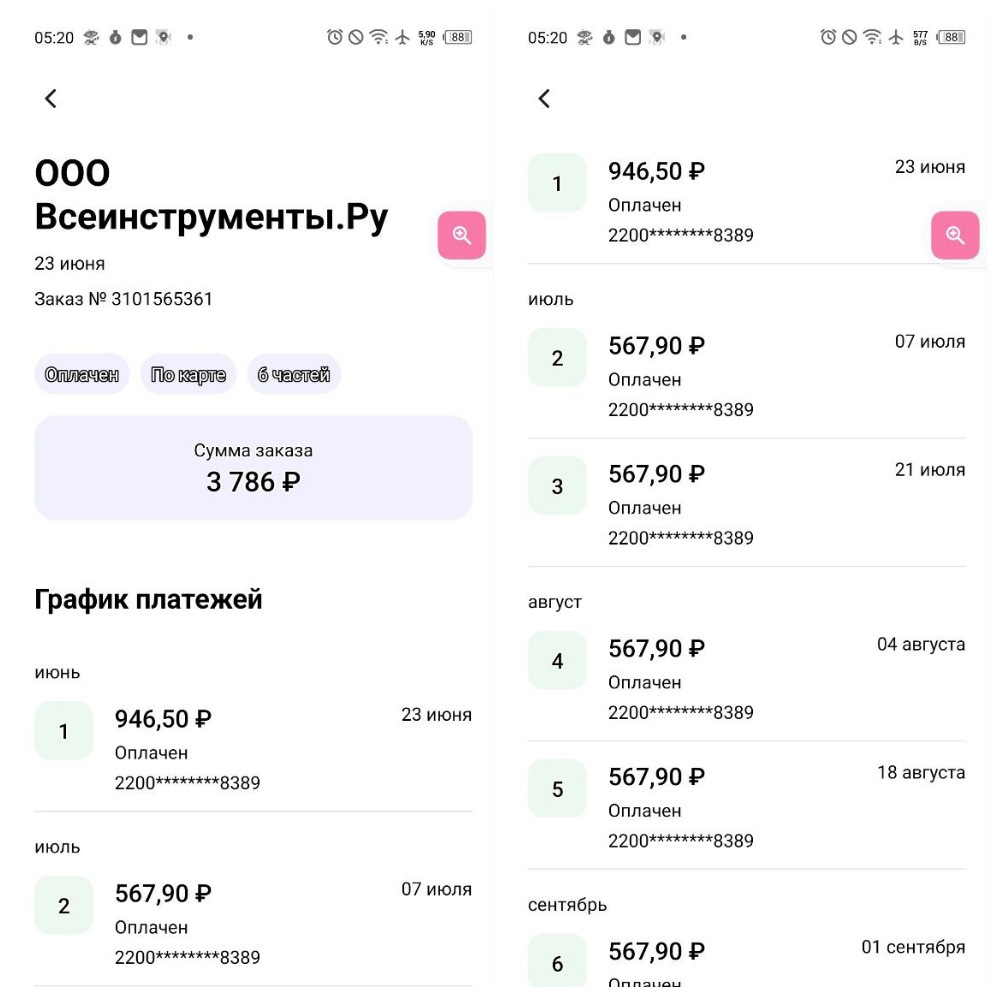Tap the "График платежей" heading
1000x1000 pixels.
149,599
